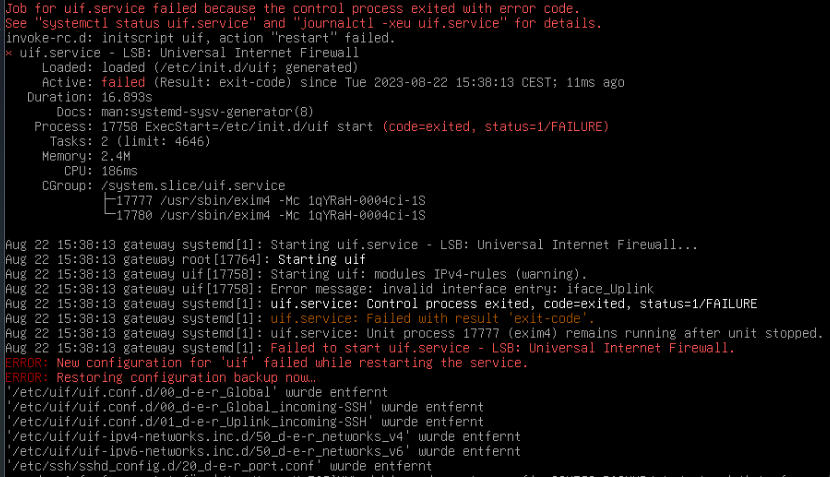Select the '(code=exited, status=1/FAILURE)' red text
Screen dimensions: 830x477
tap(495, 127)
